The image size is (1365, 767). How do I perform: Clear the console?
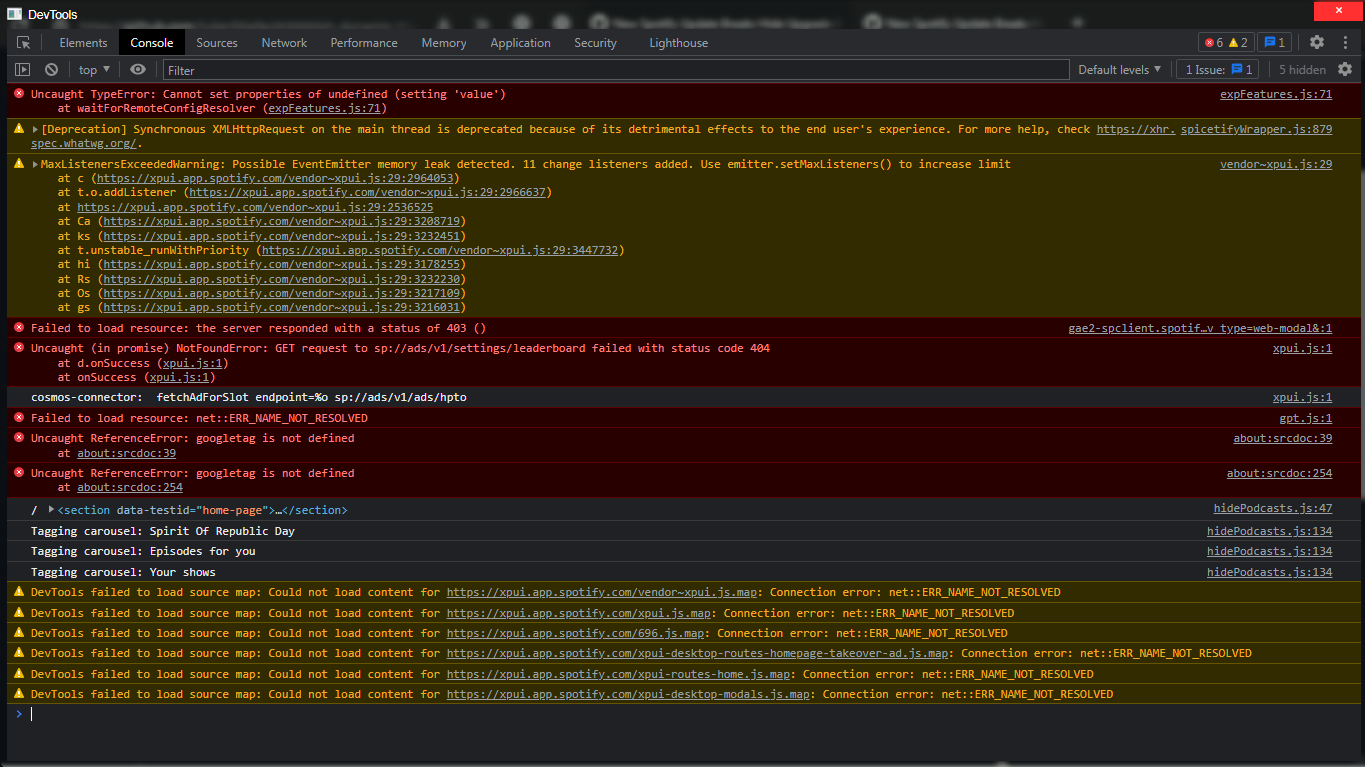pos(50,69)
